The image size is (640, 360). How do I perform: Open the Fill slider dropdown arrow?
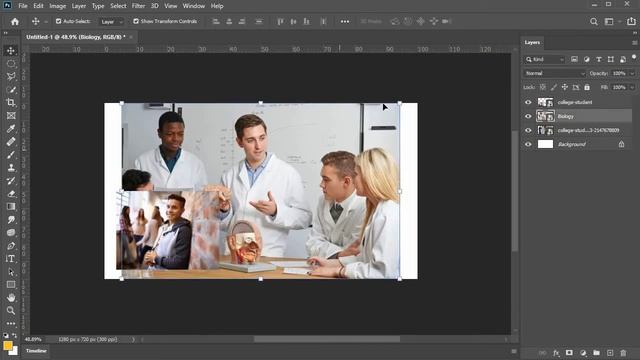[x=632, y=87]
